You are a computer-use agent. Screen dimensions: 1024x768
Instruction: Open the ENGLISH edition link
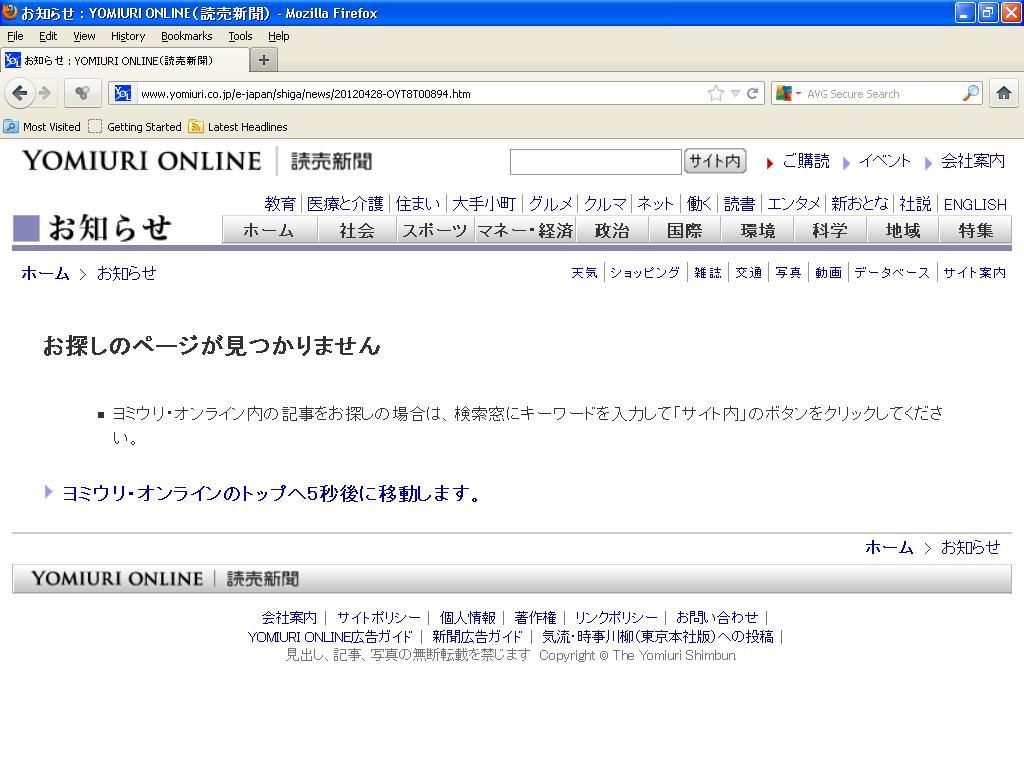975,204
